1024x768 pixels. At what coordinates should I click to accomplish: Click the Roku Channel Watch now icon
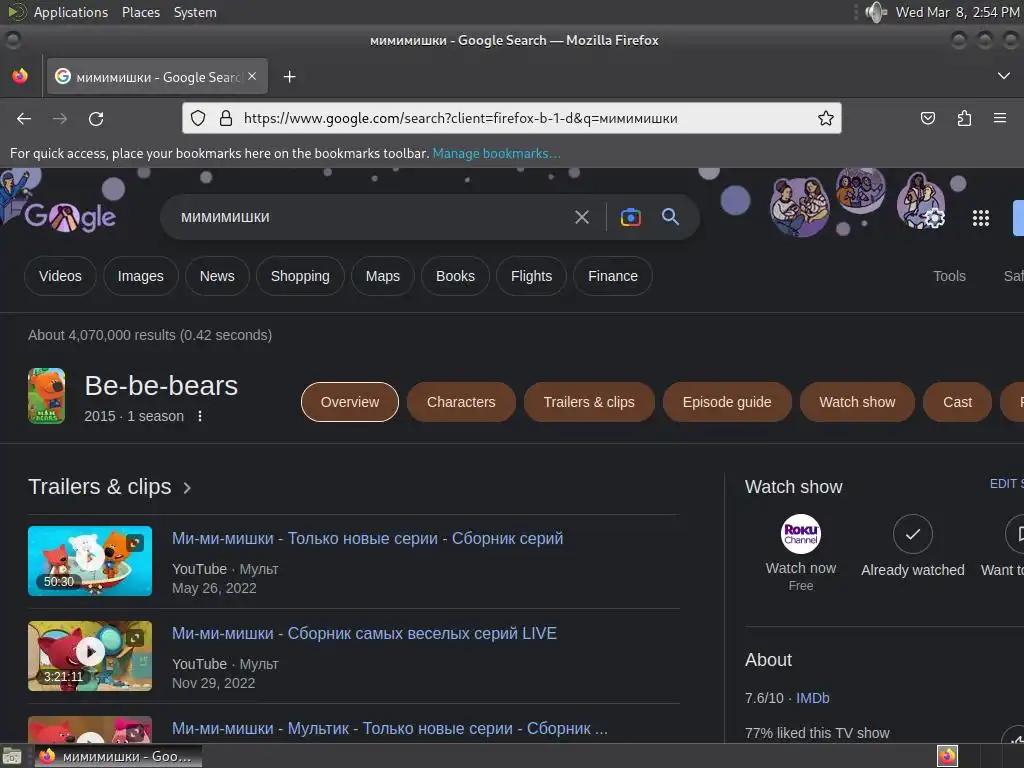click(x=801, y=534)
